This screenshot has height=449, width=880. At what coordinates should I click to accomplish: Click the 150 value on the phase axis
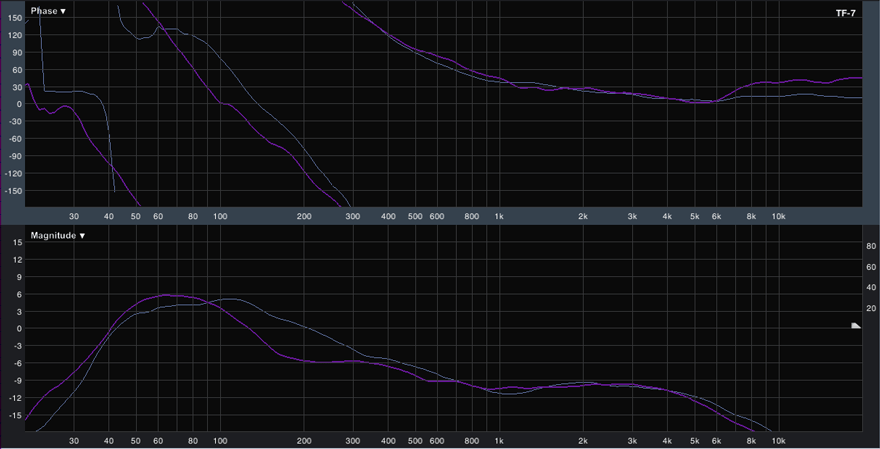coord(15,18)
